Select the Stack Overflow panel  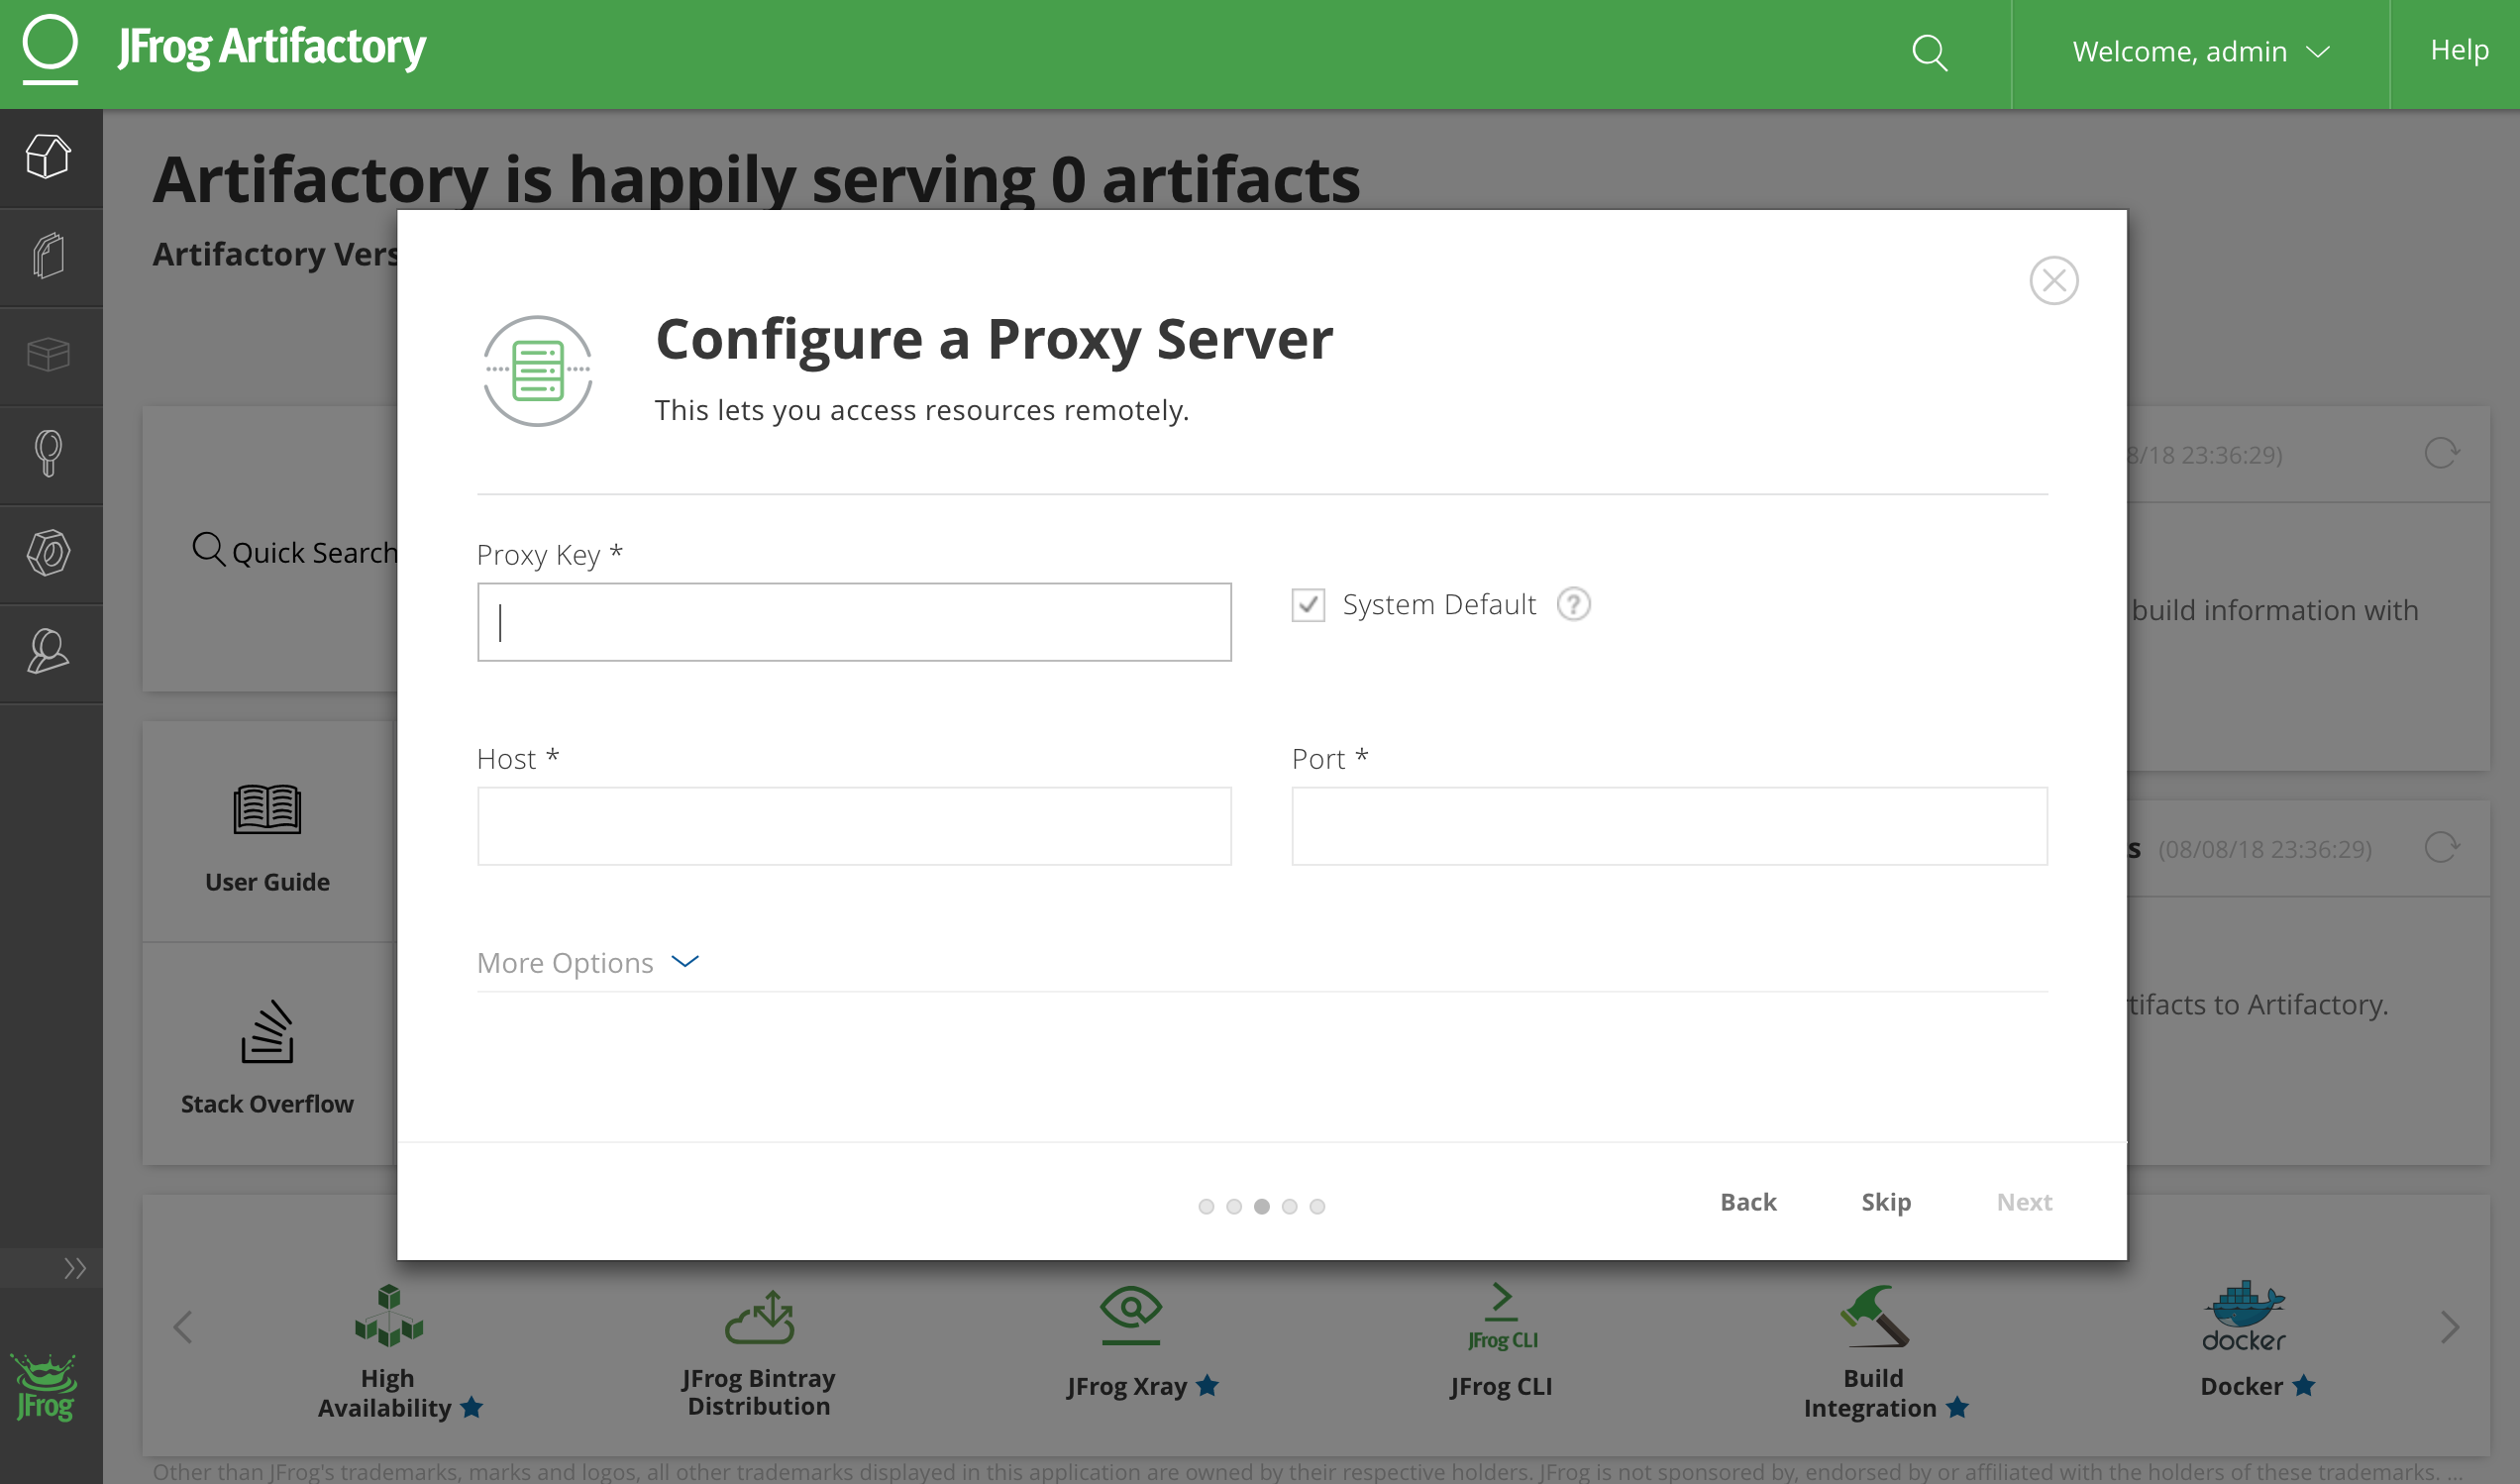pos(267,1060)
